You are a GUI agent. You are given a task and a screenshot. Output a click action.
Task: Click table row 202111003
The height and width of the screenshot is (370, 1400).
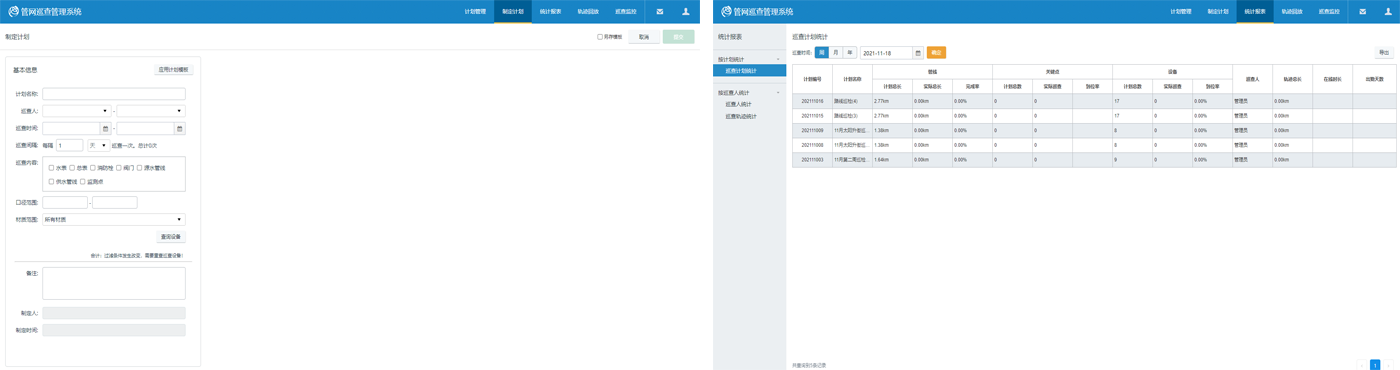[1094, 160]
